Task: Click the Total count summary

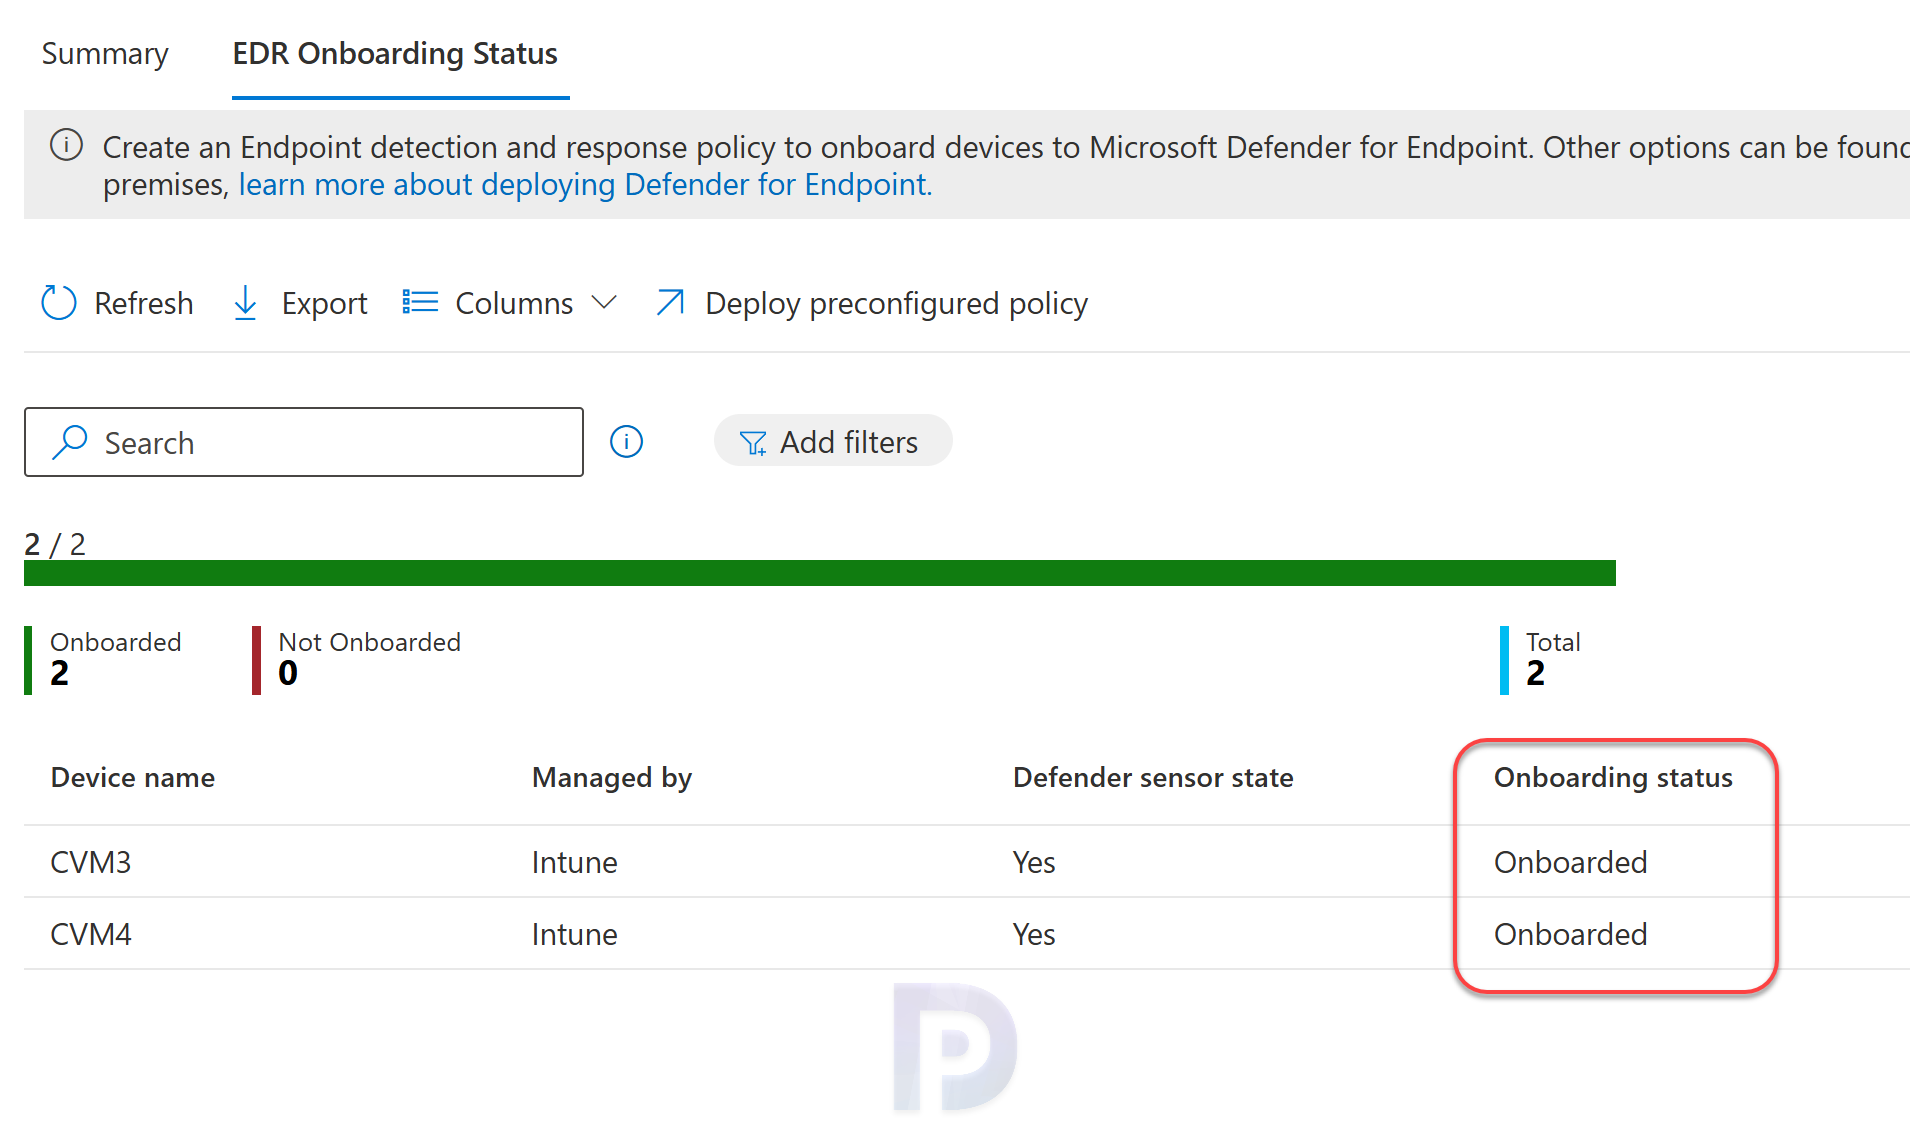Action: (1541, 659)
